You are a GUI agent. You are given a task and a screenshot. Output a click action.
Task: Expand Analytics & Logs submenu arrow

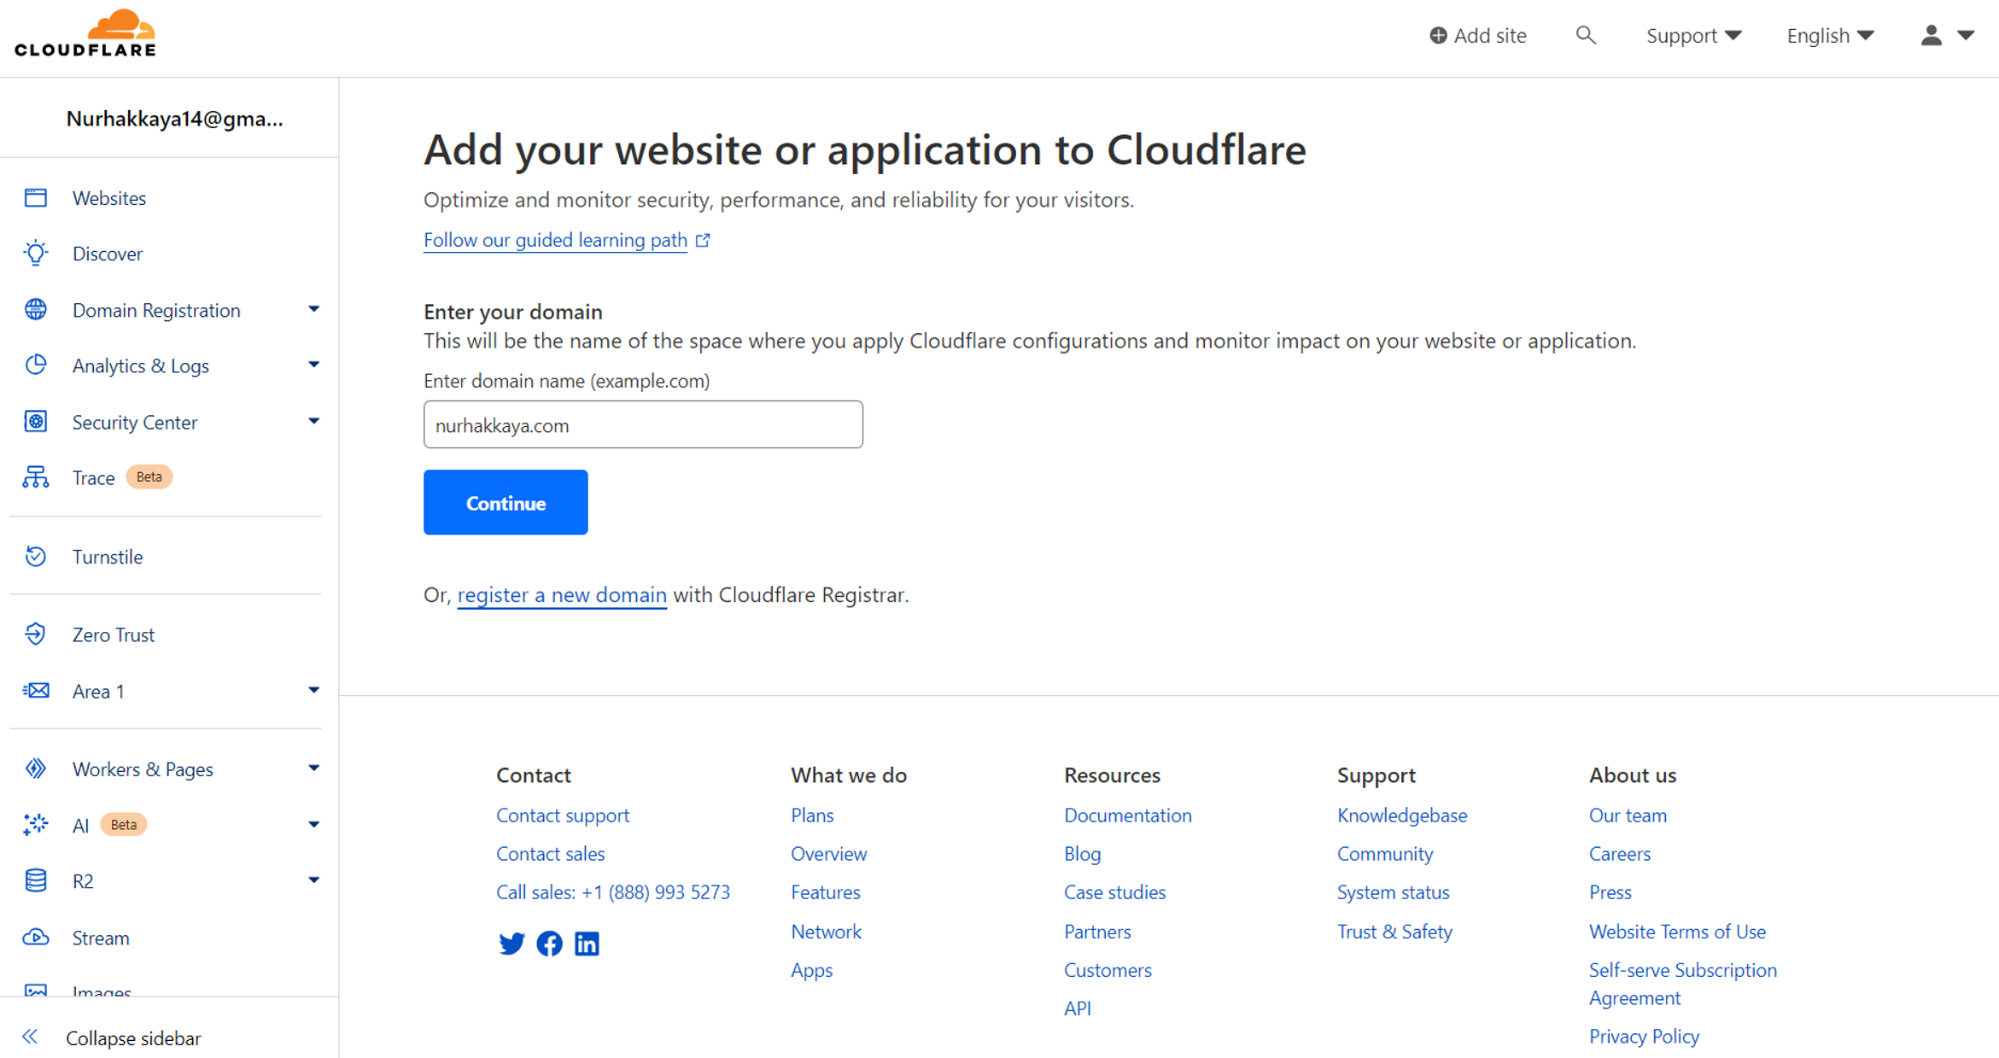(314, 366)
